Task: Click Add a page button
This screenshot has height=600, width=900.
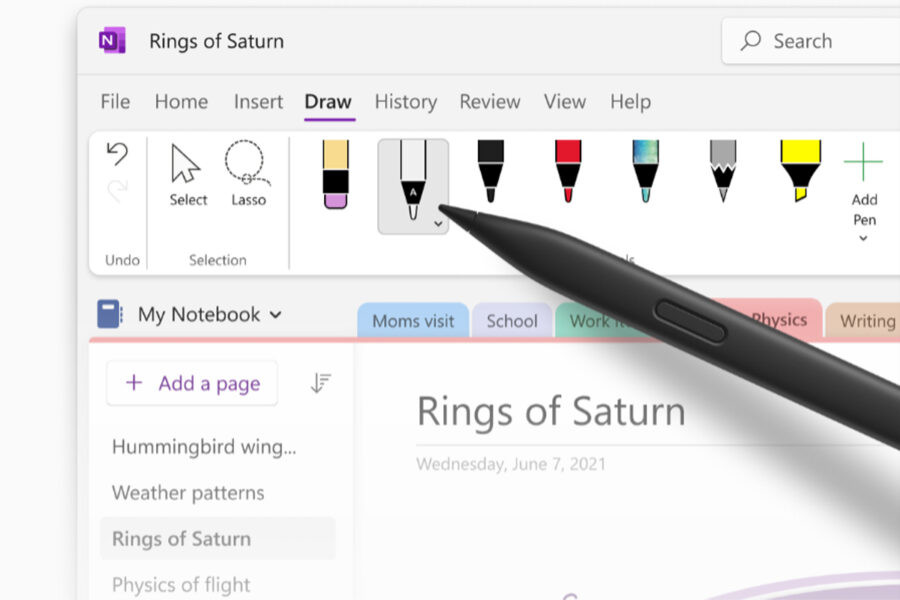Action: click(192, 383)
